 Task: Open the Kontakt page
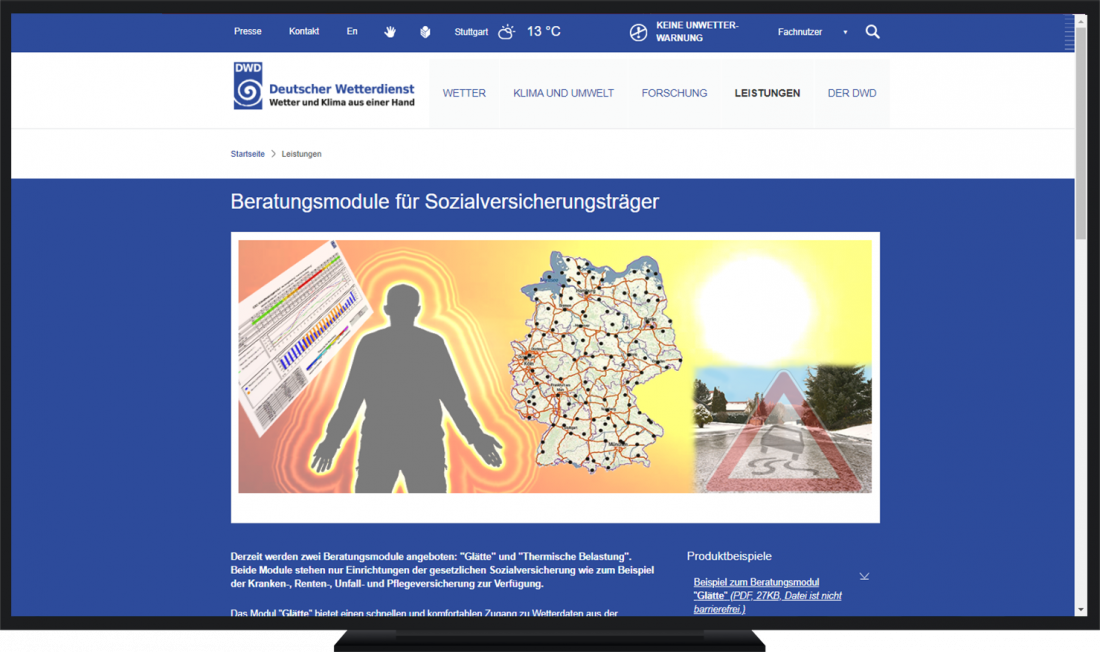pos(304,31)
